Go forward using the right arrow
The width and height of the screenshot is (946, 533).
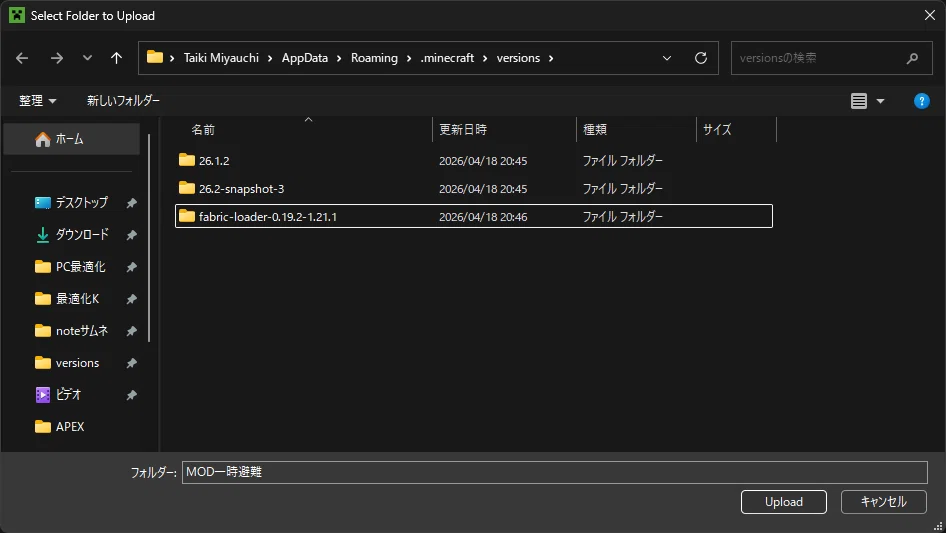pos(57,58)
